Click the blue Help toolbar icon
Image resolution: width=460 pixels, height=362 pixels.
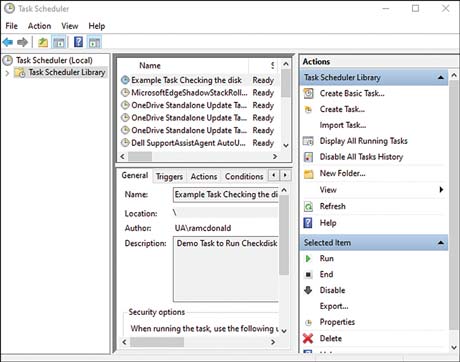78,42
